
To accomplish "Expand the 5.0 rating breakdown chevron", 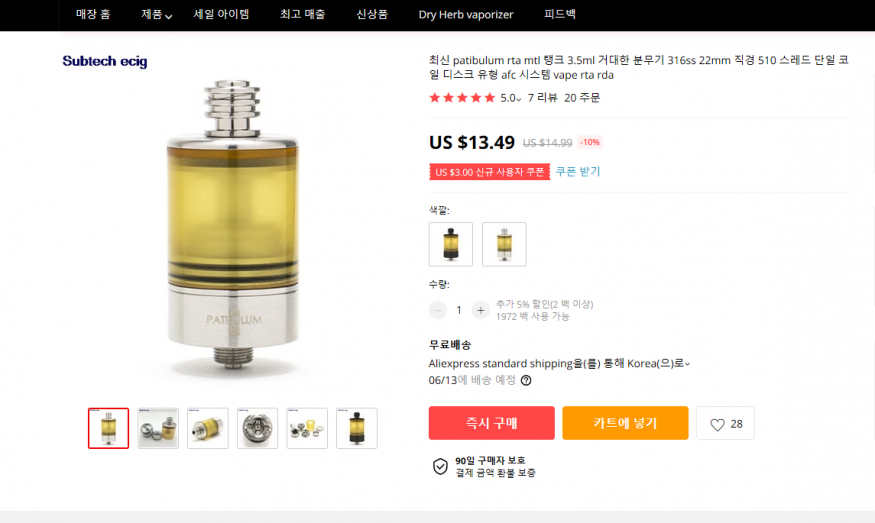I will click(518, 99).
